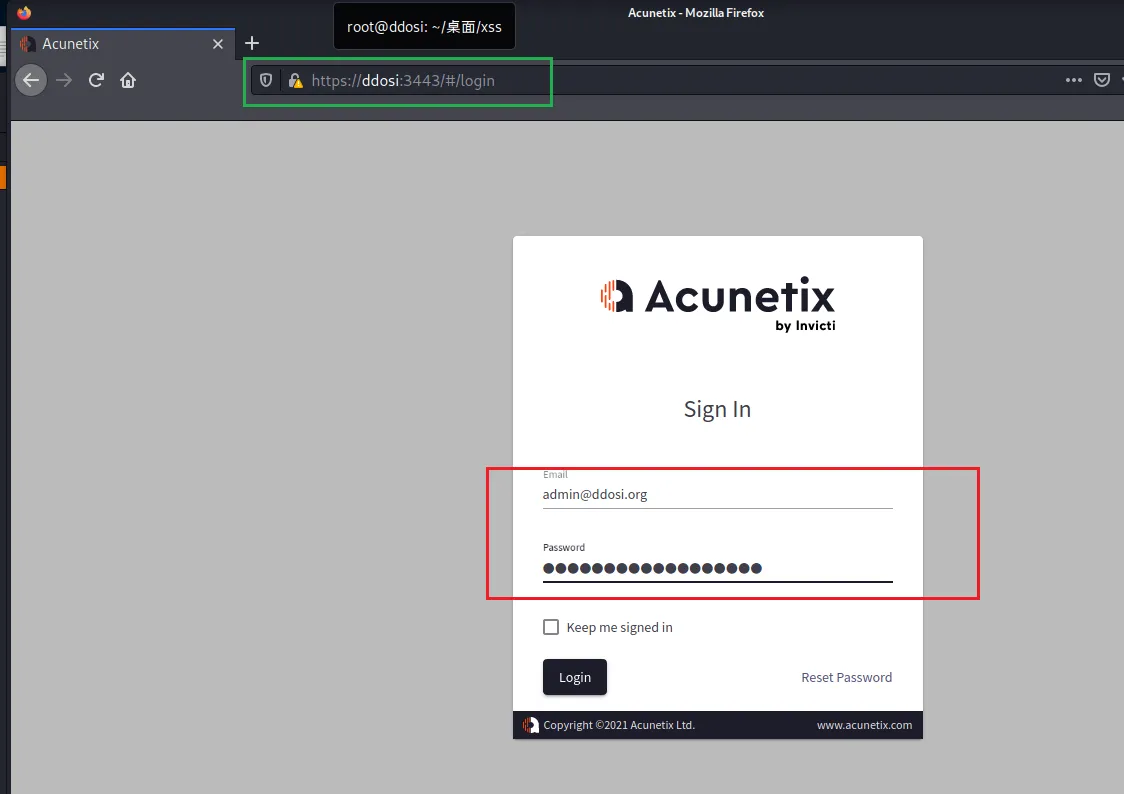Click the Firefox logo in title bar
Screen dimensions: 1124x794
(x=24, y=12)
